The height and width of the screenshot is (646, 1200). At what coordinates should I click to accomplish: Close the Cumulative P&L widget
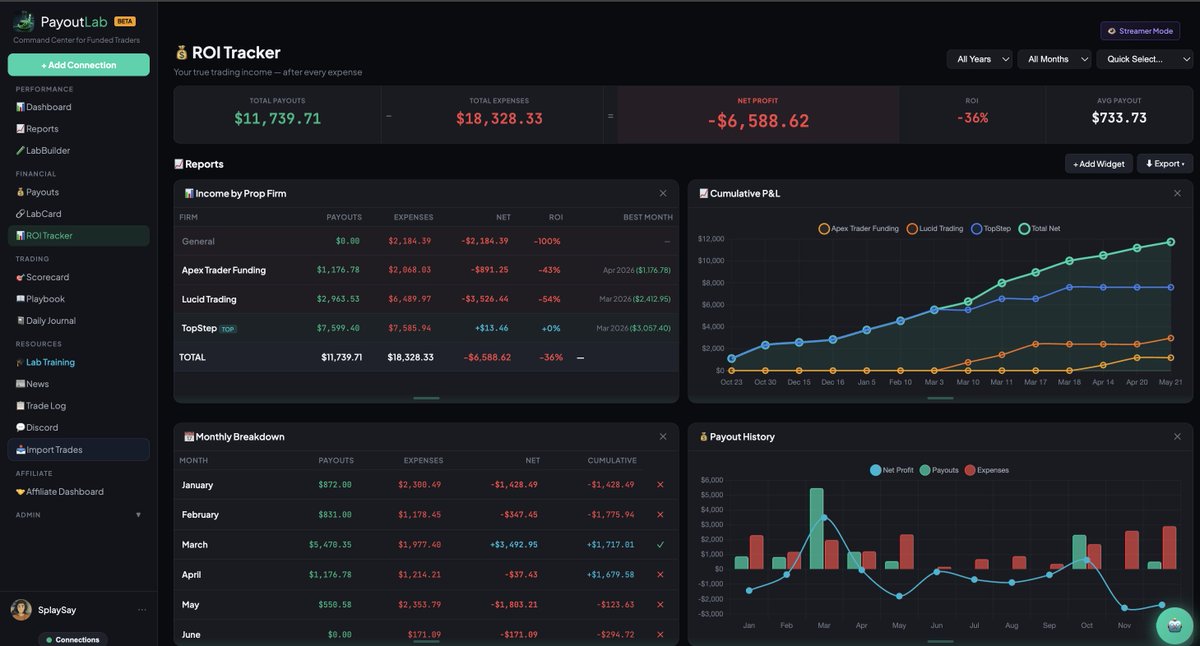click(x=1177, y=193)
